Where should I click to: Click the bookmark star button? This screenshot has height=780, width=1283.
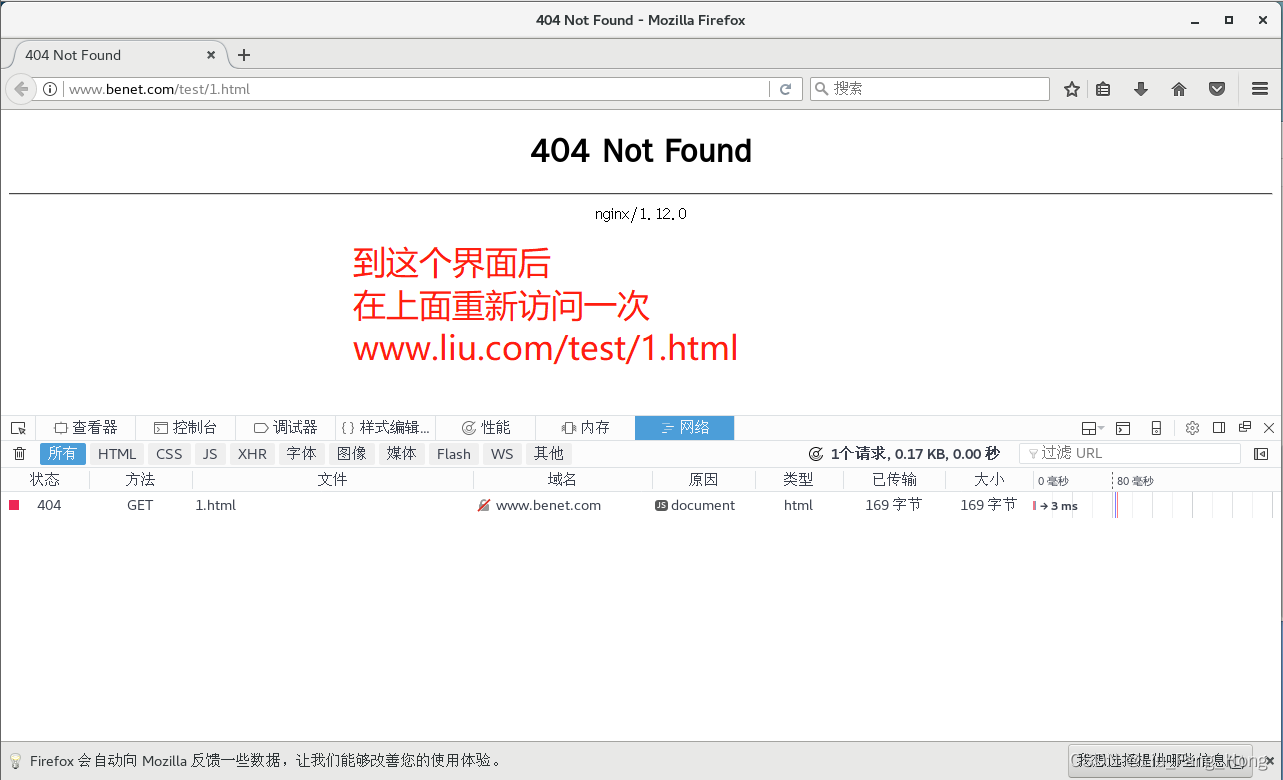[x=1071, y=88]
